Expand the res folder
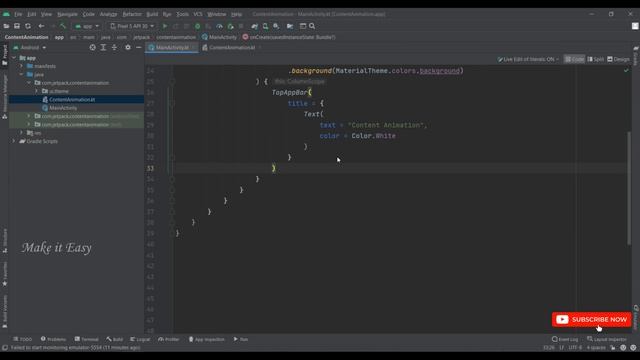The width and height of the screenshot is (640, 360). click(22, 133)
